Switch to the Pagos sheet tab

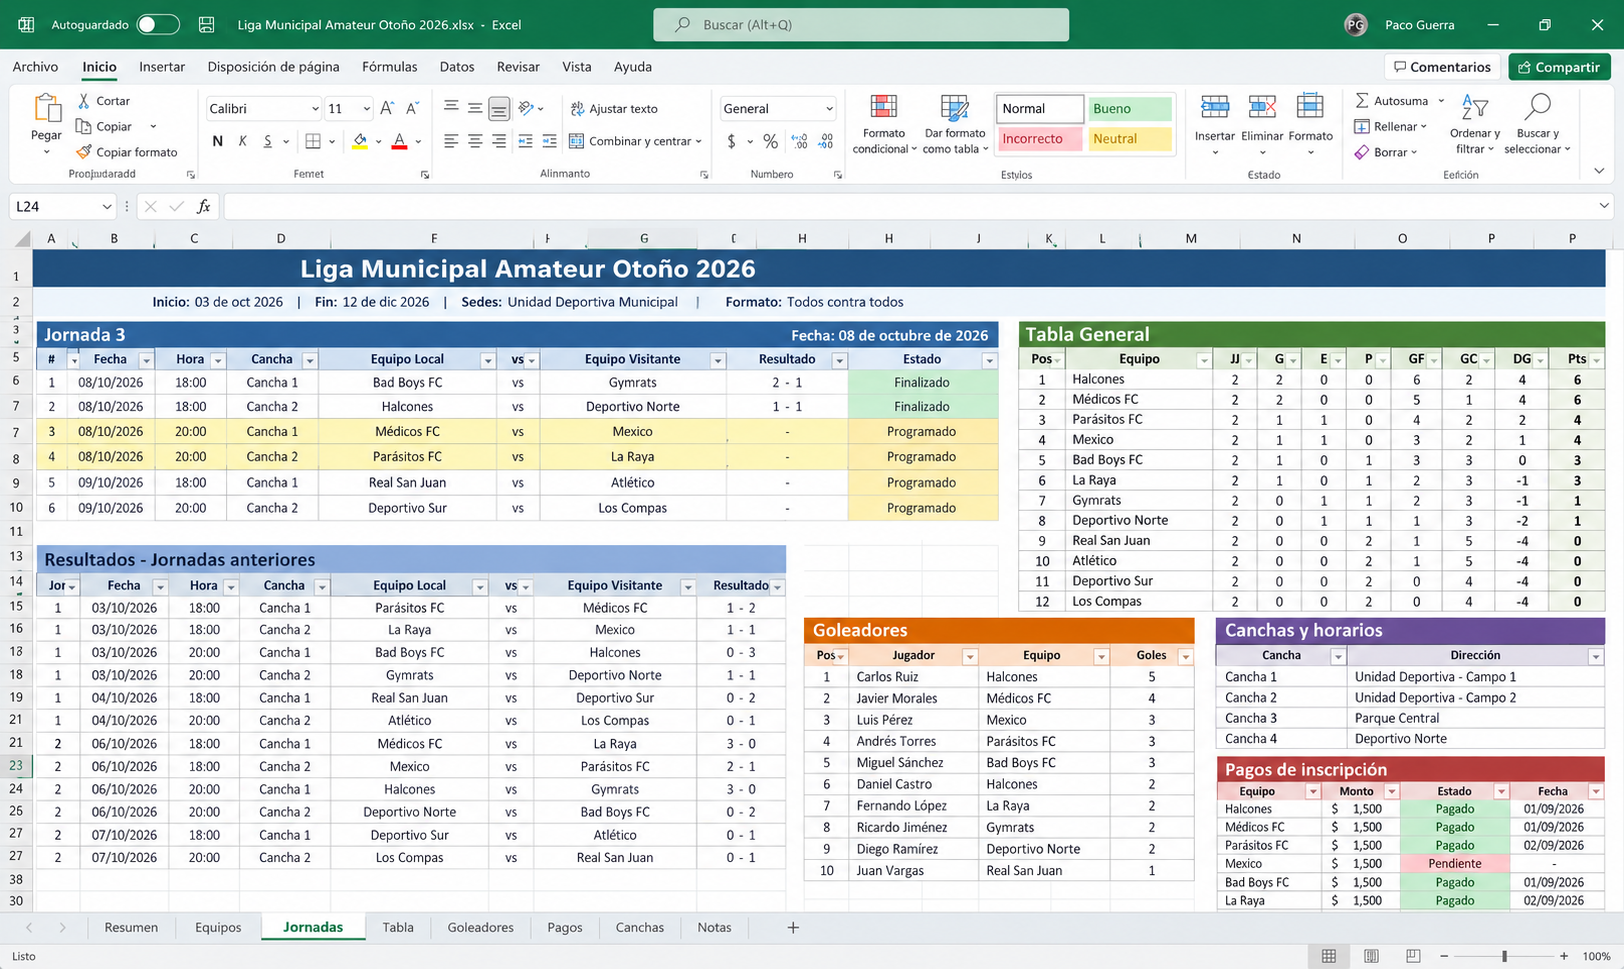tap(565, 927)
